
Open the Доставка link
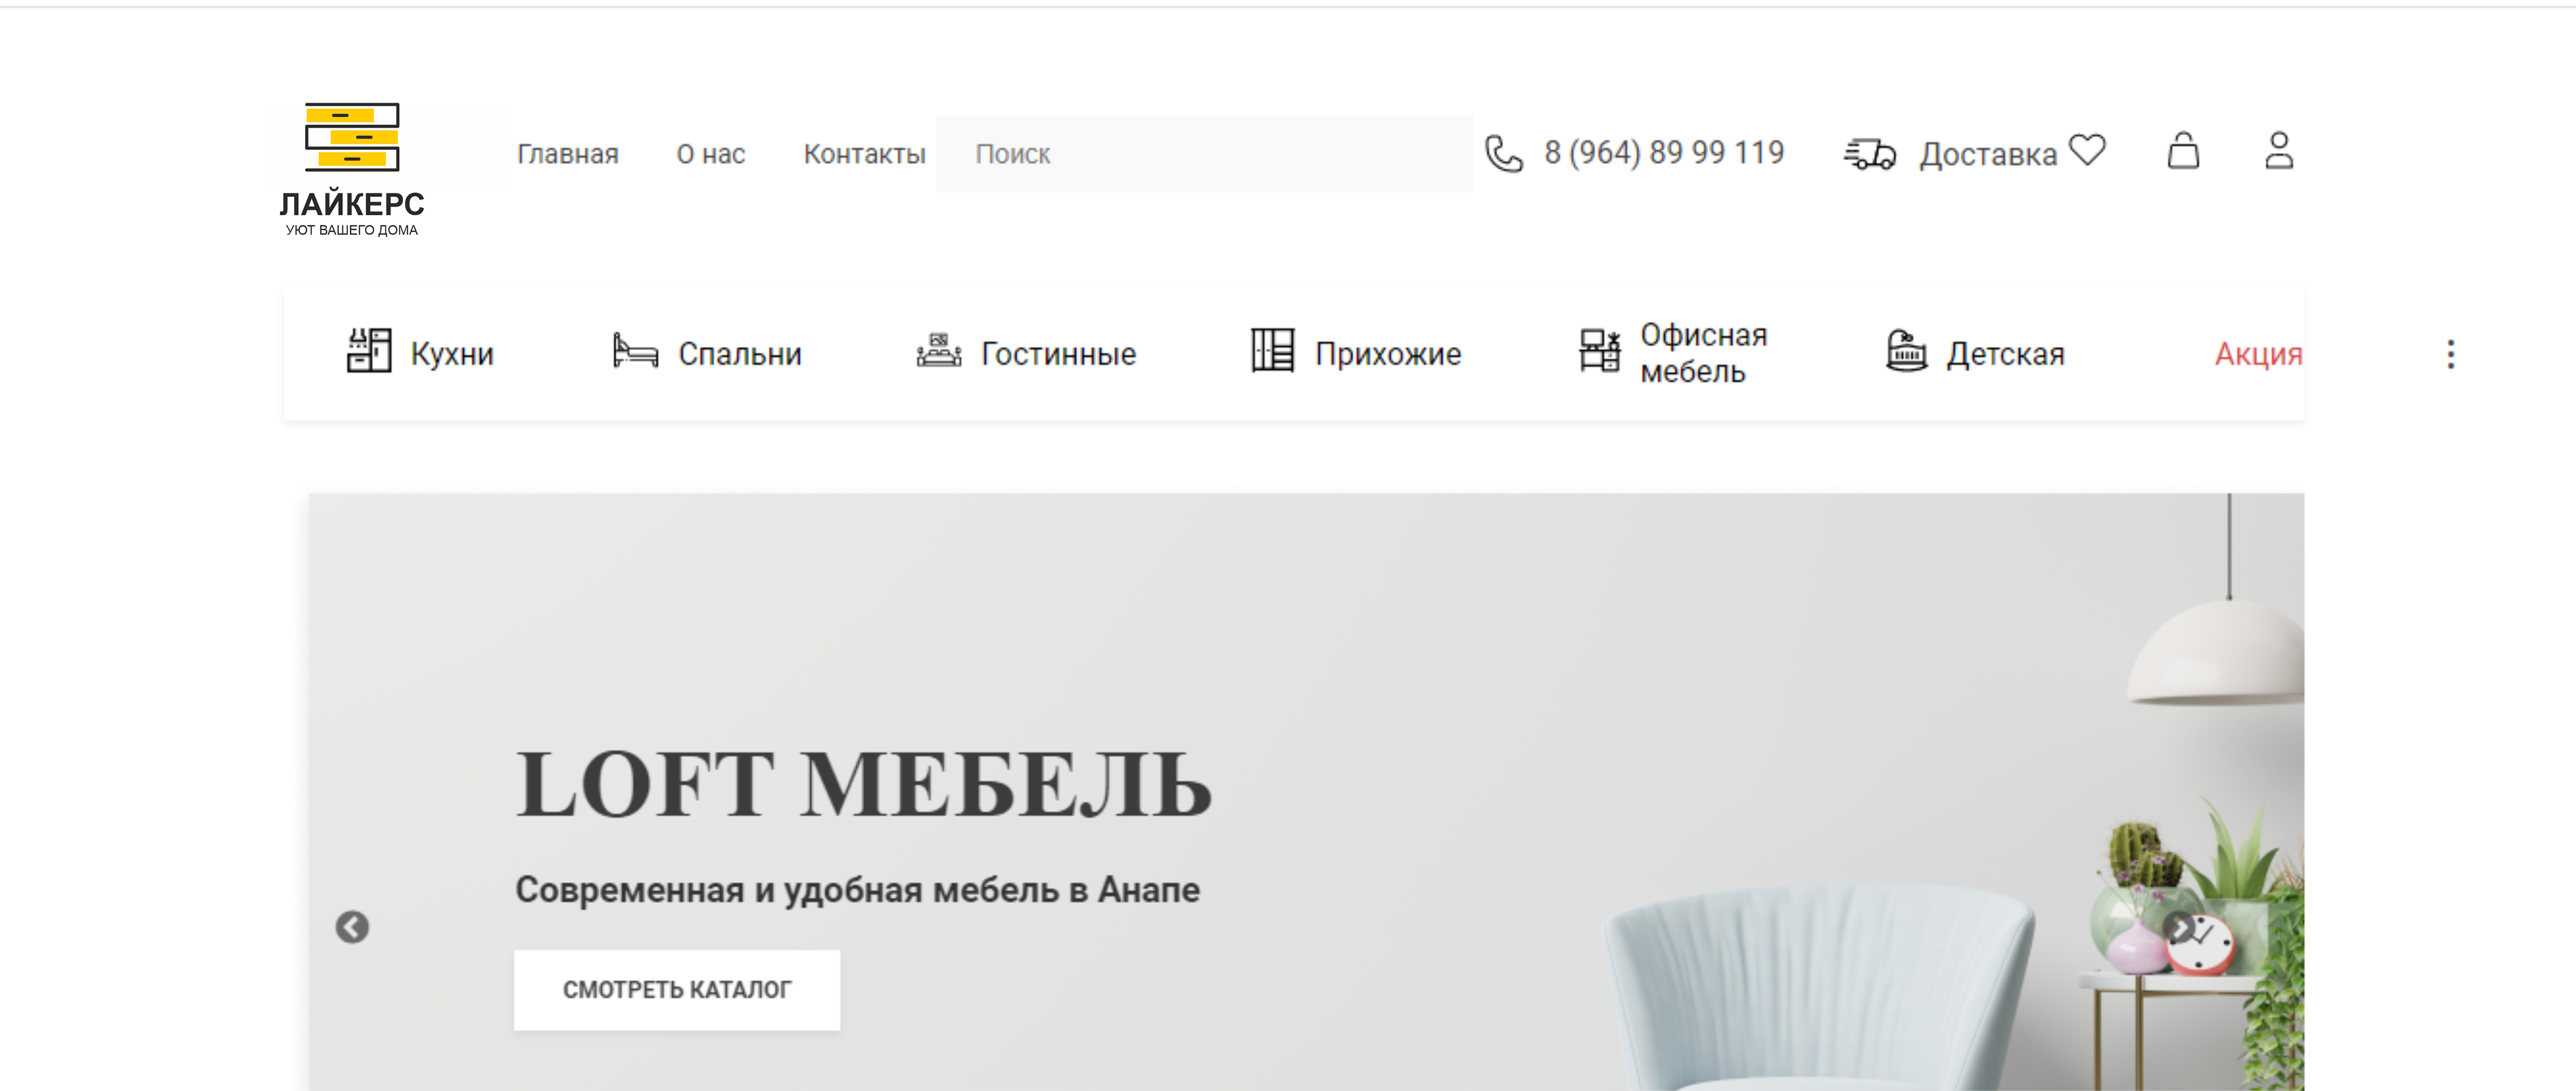pos(1988,154)
